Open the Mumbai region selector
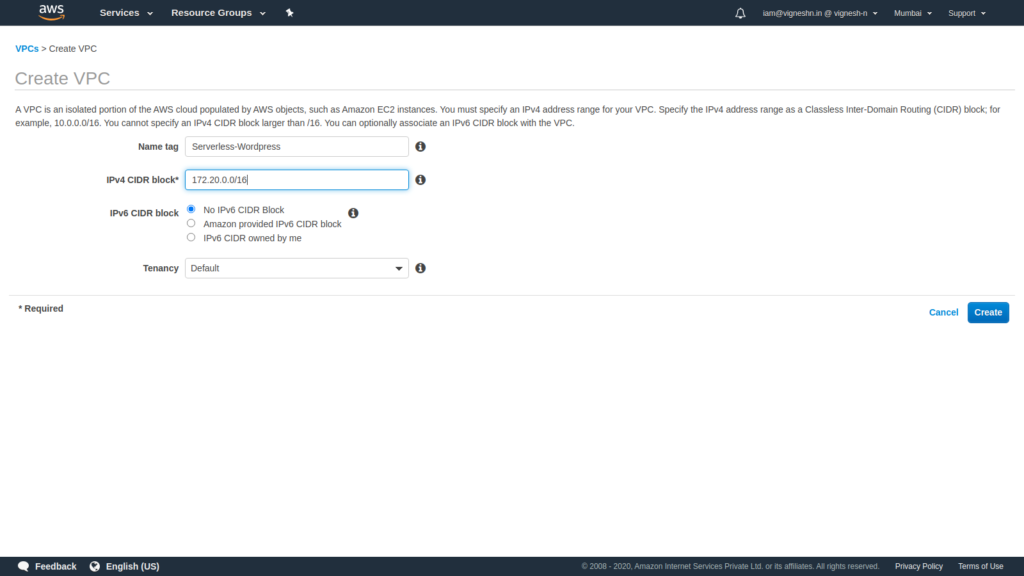This screenshot has height=576, width=1024. coord(912,13)
